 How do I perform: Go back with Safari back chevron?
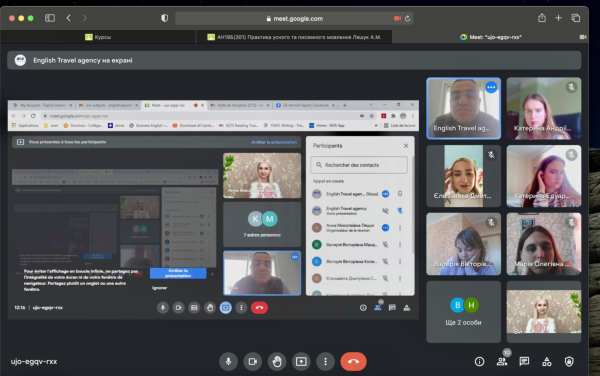(68, 18)
